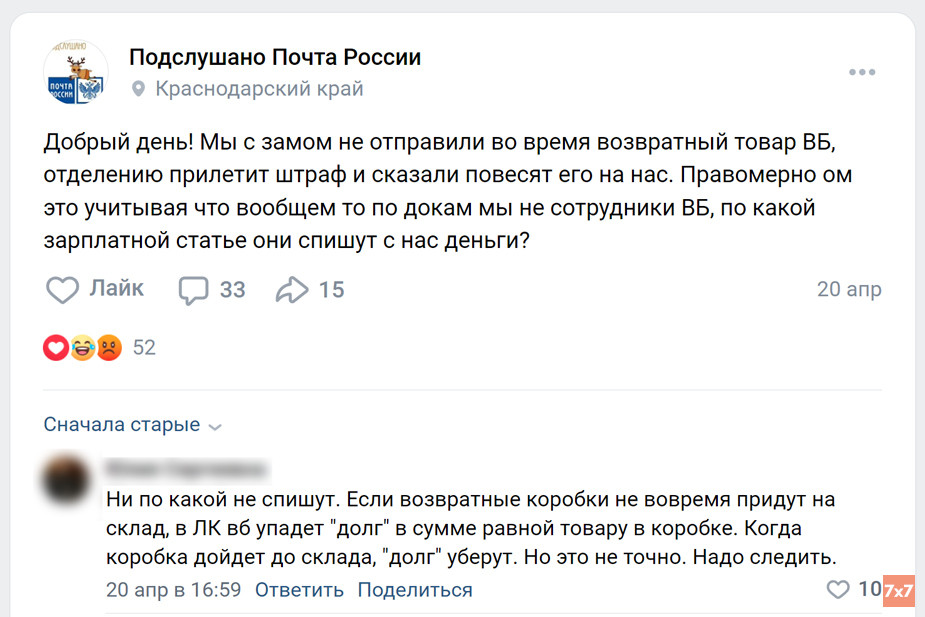Click Поделиться below the comment
The image size is (925, 617).
pyautogui.click(x=414, y=590)
